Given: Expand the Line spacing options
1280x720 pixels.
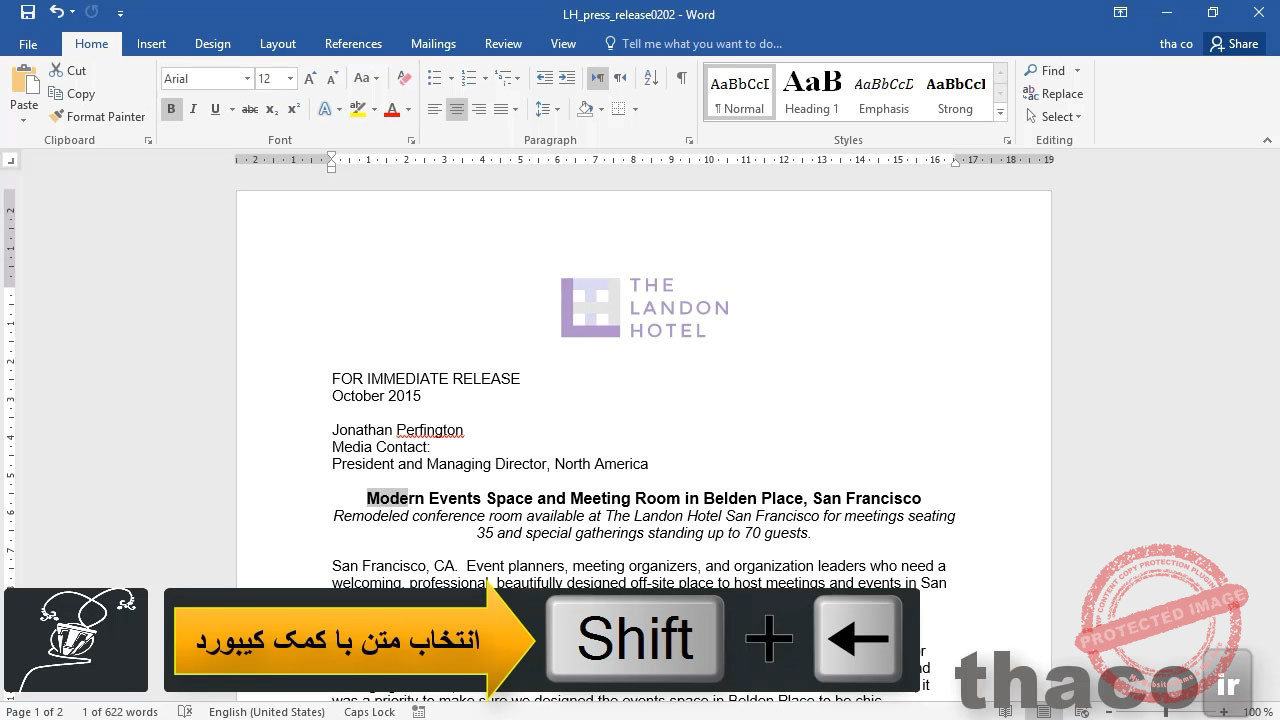Looking at the screenshot, I should (559, 109).
